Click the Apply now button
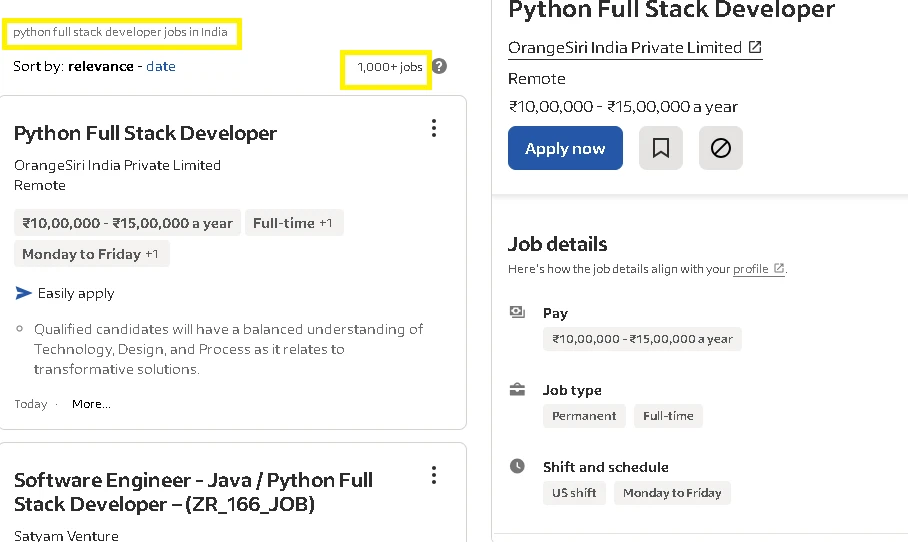This screenshot has height=542, width=908. click(565, 148)
